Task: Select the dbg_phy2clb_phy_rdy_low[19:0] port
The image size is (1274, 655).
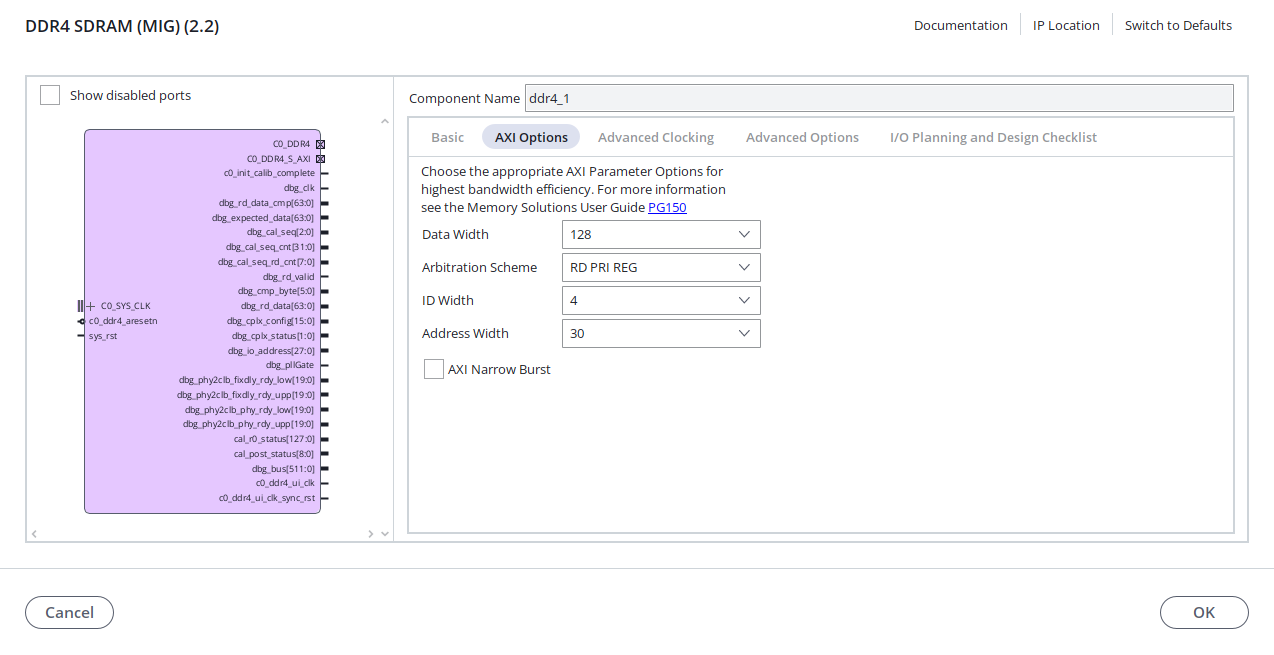Action: click(x=249, y=410)
